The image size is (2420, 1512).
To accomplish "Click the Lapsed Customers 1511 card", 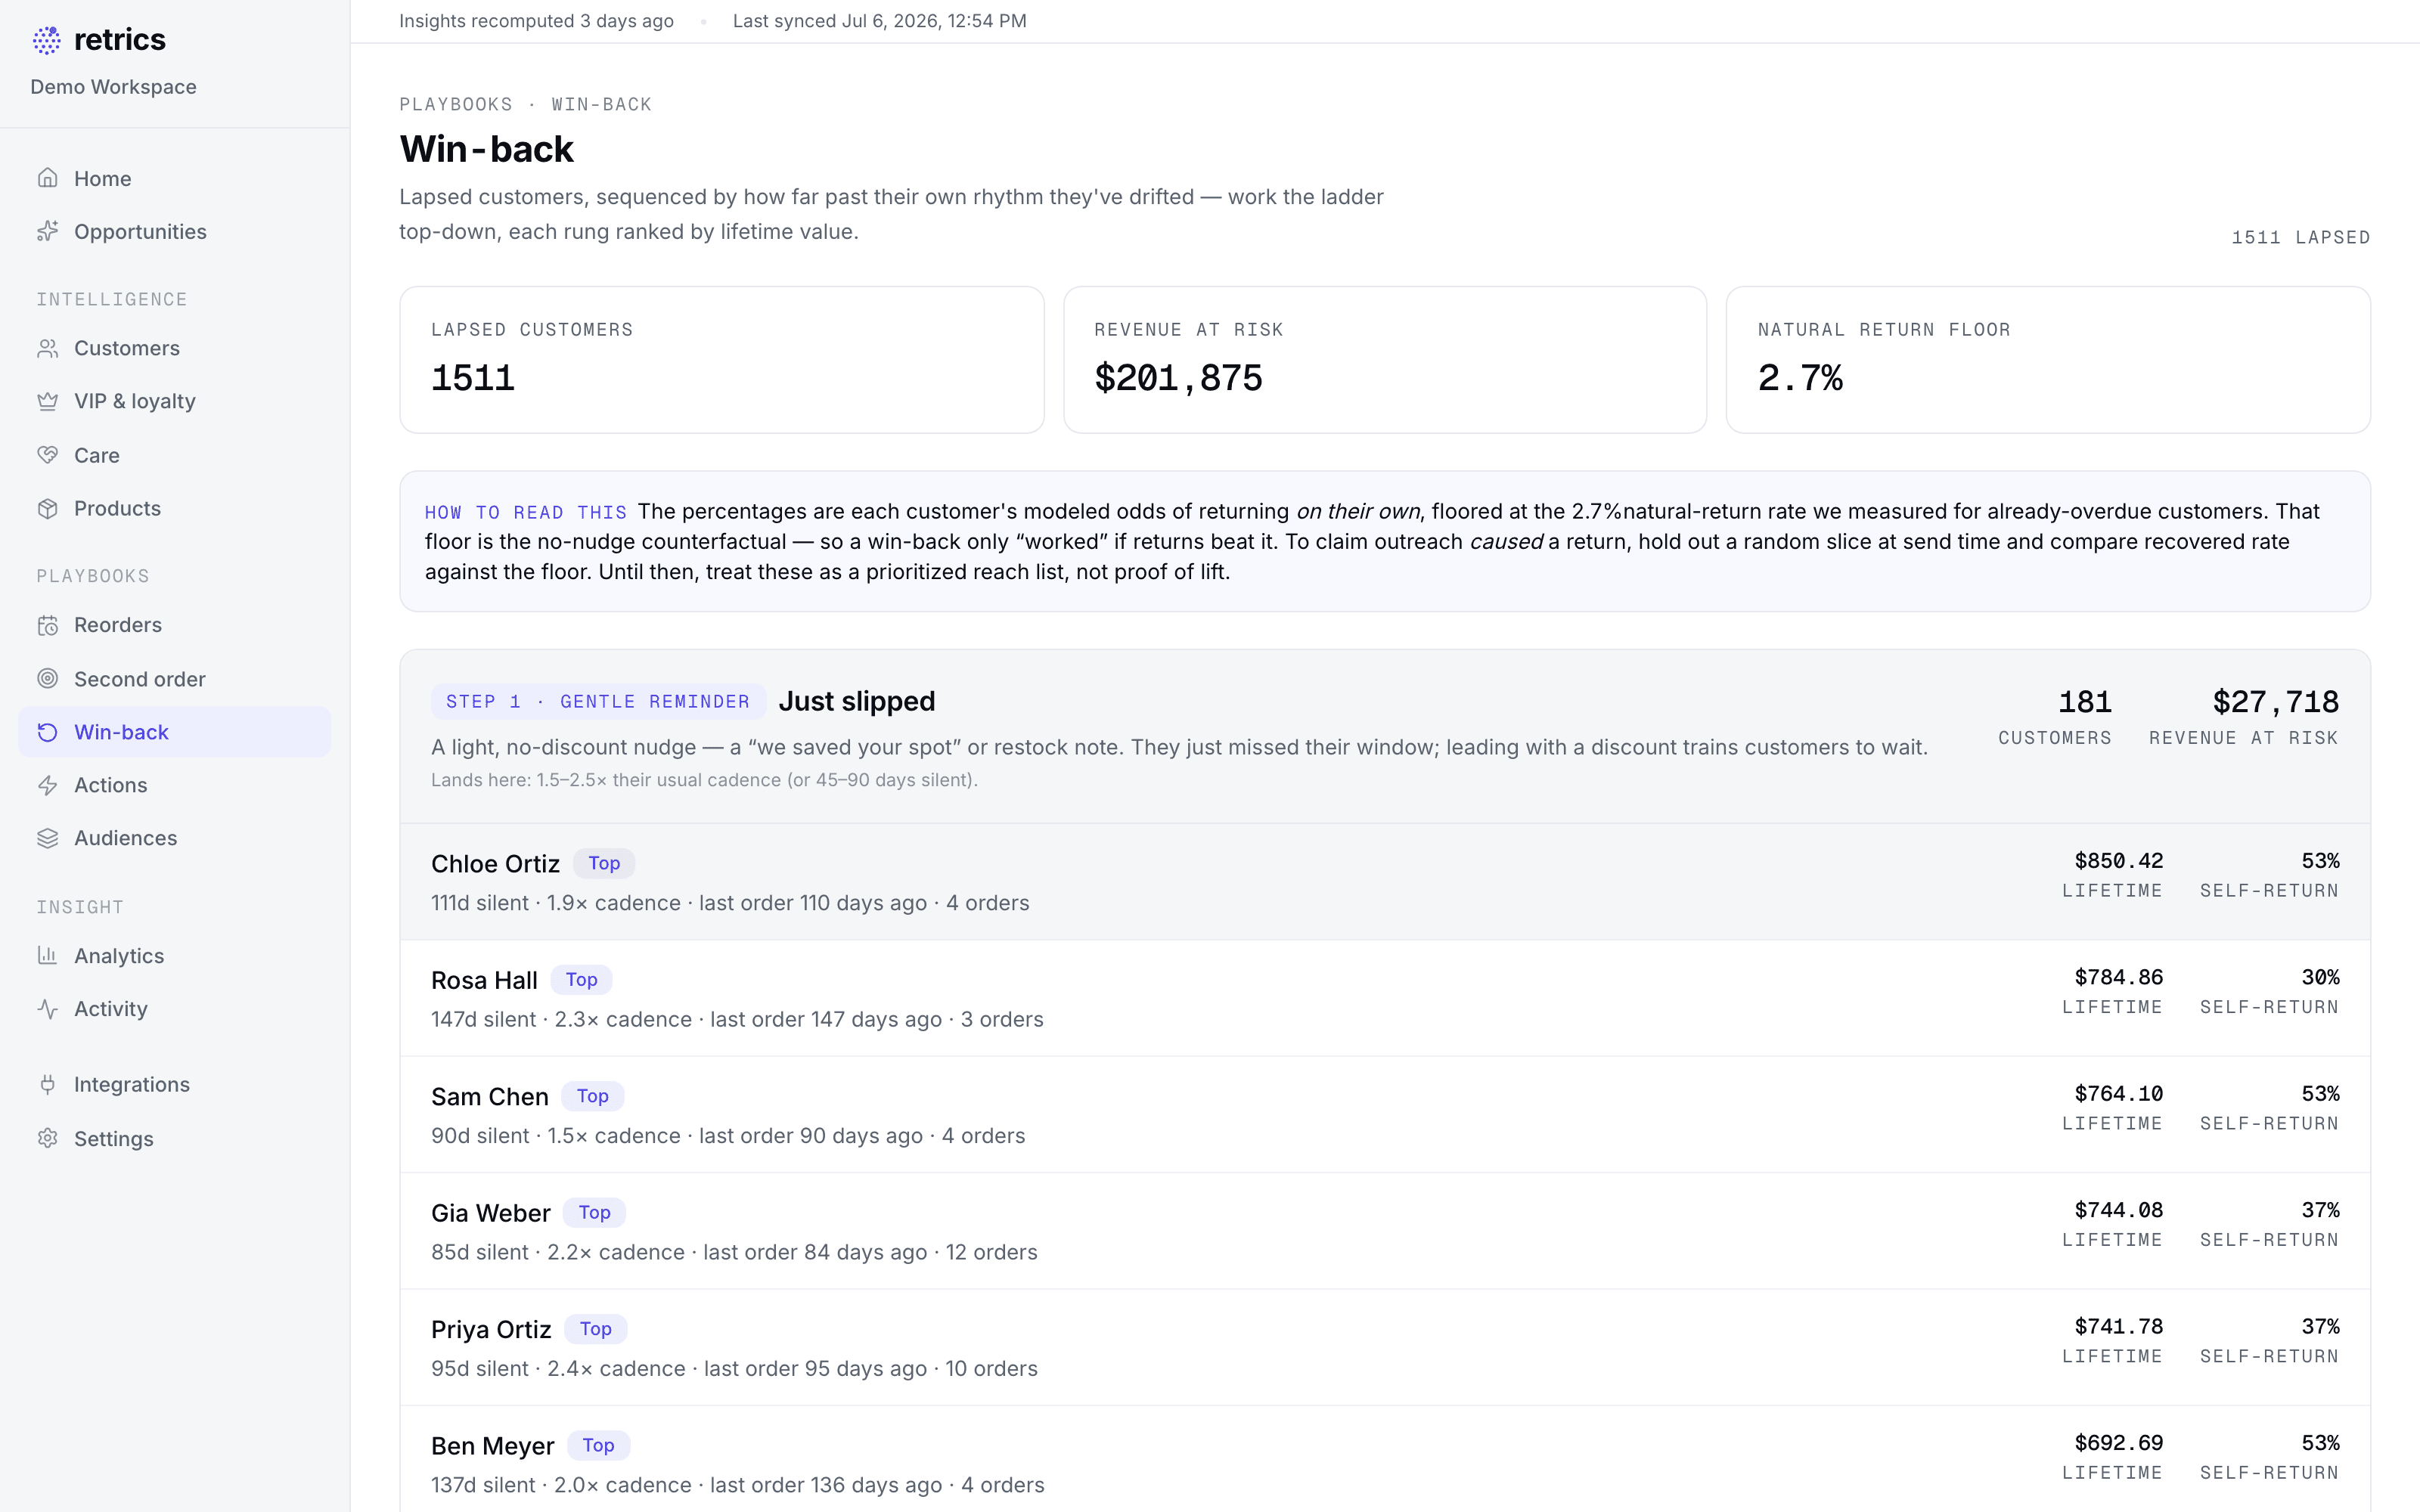I will click(721, 360).
